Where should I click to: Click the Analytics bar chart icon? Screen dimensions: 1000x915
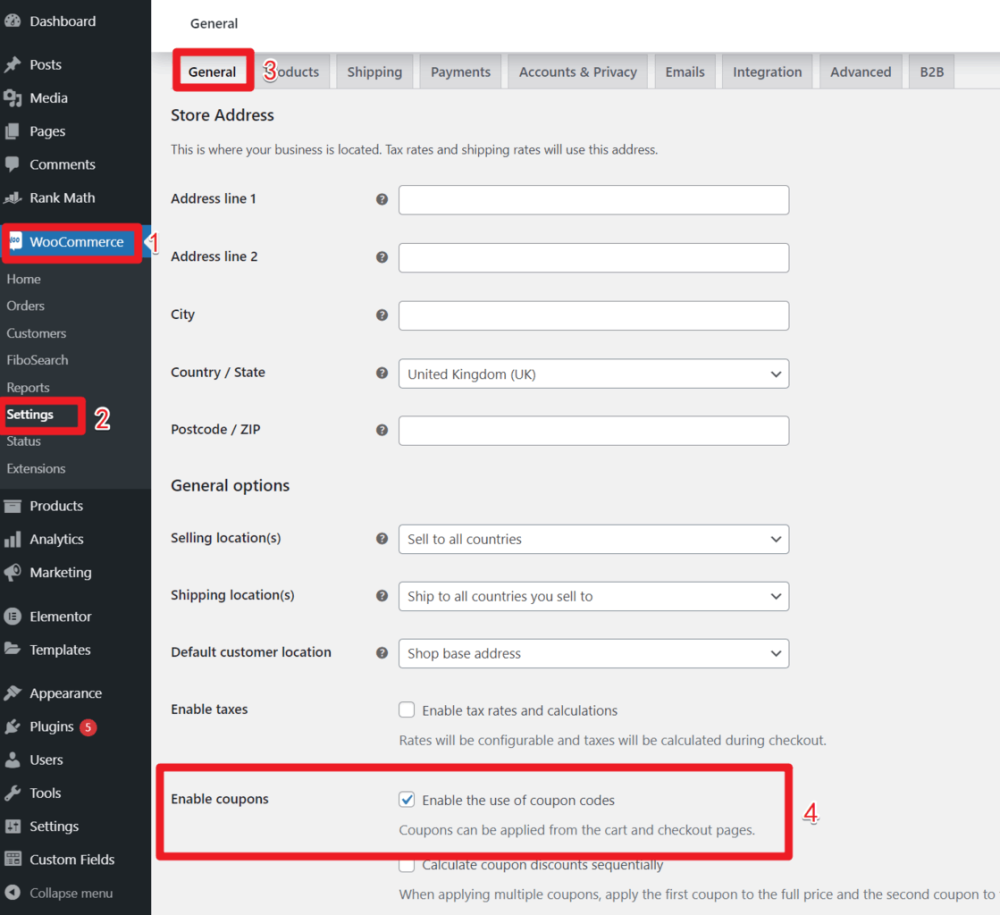tap(13, 539)
